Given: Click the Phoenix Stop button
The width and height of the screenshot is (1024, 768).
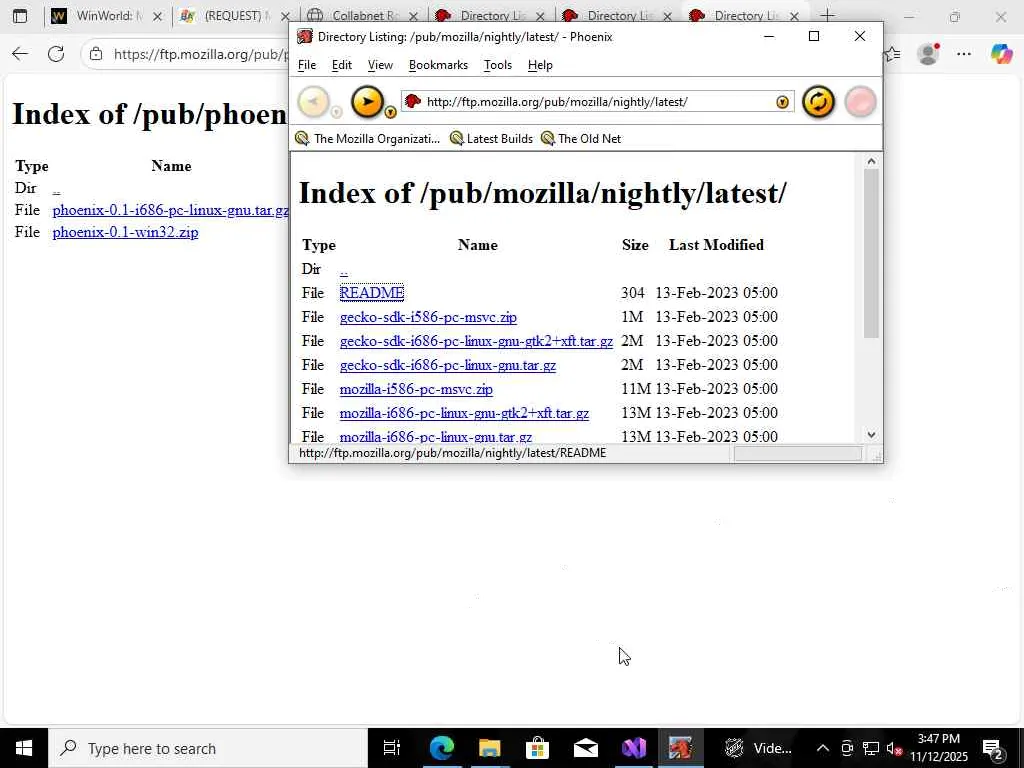Looking at the screenshot, I should [860, 102].
